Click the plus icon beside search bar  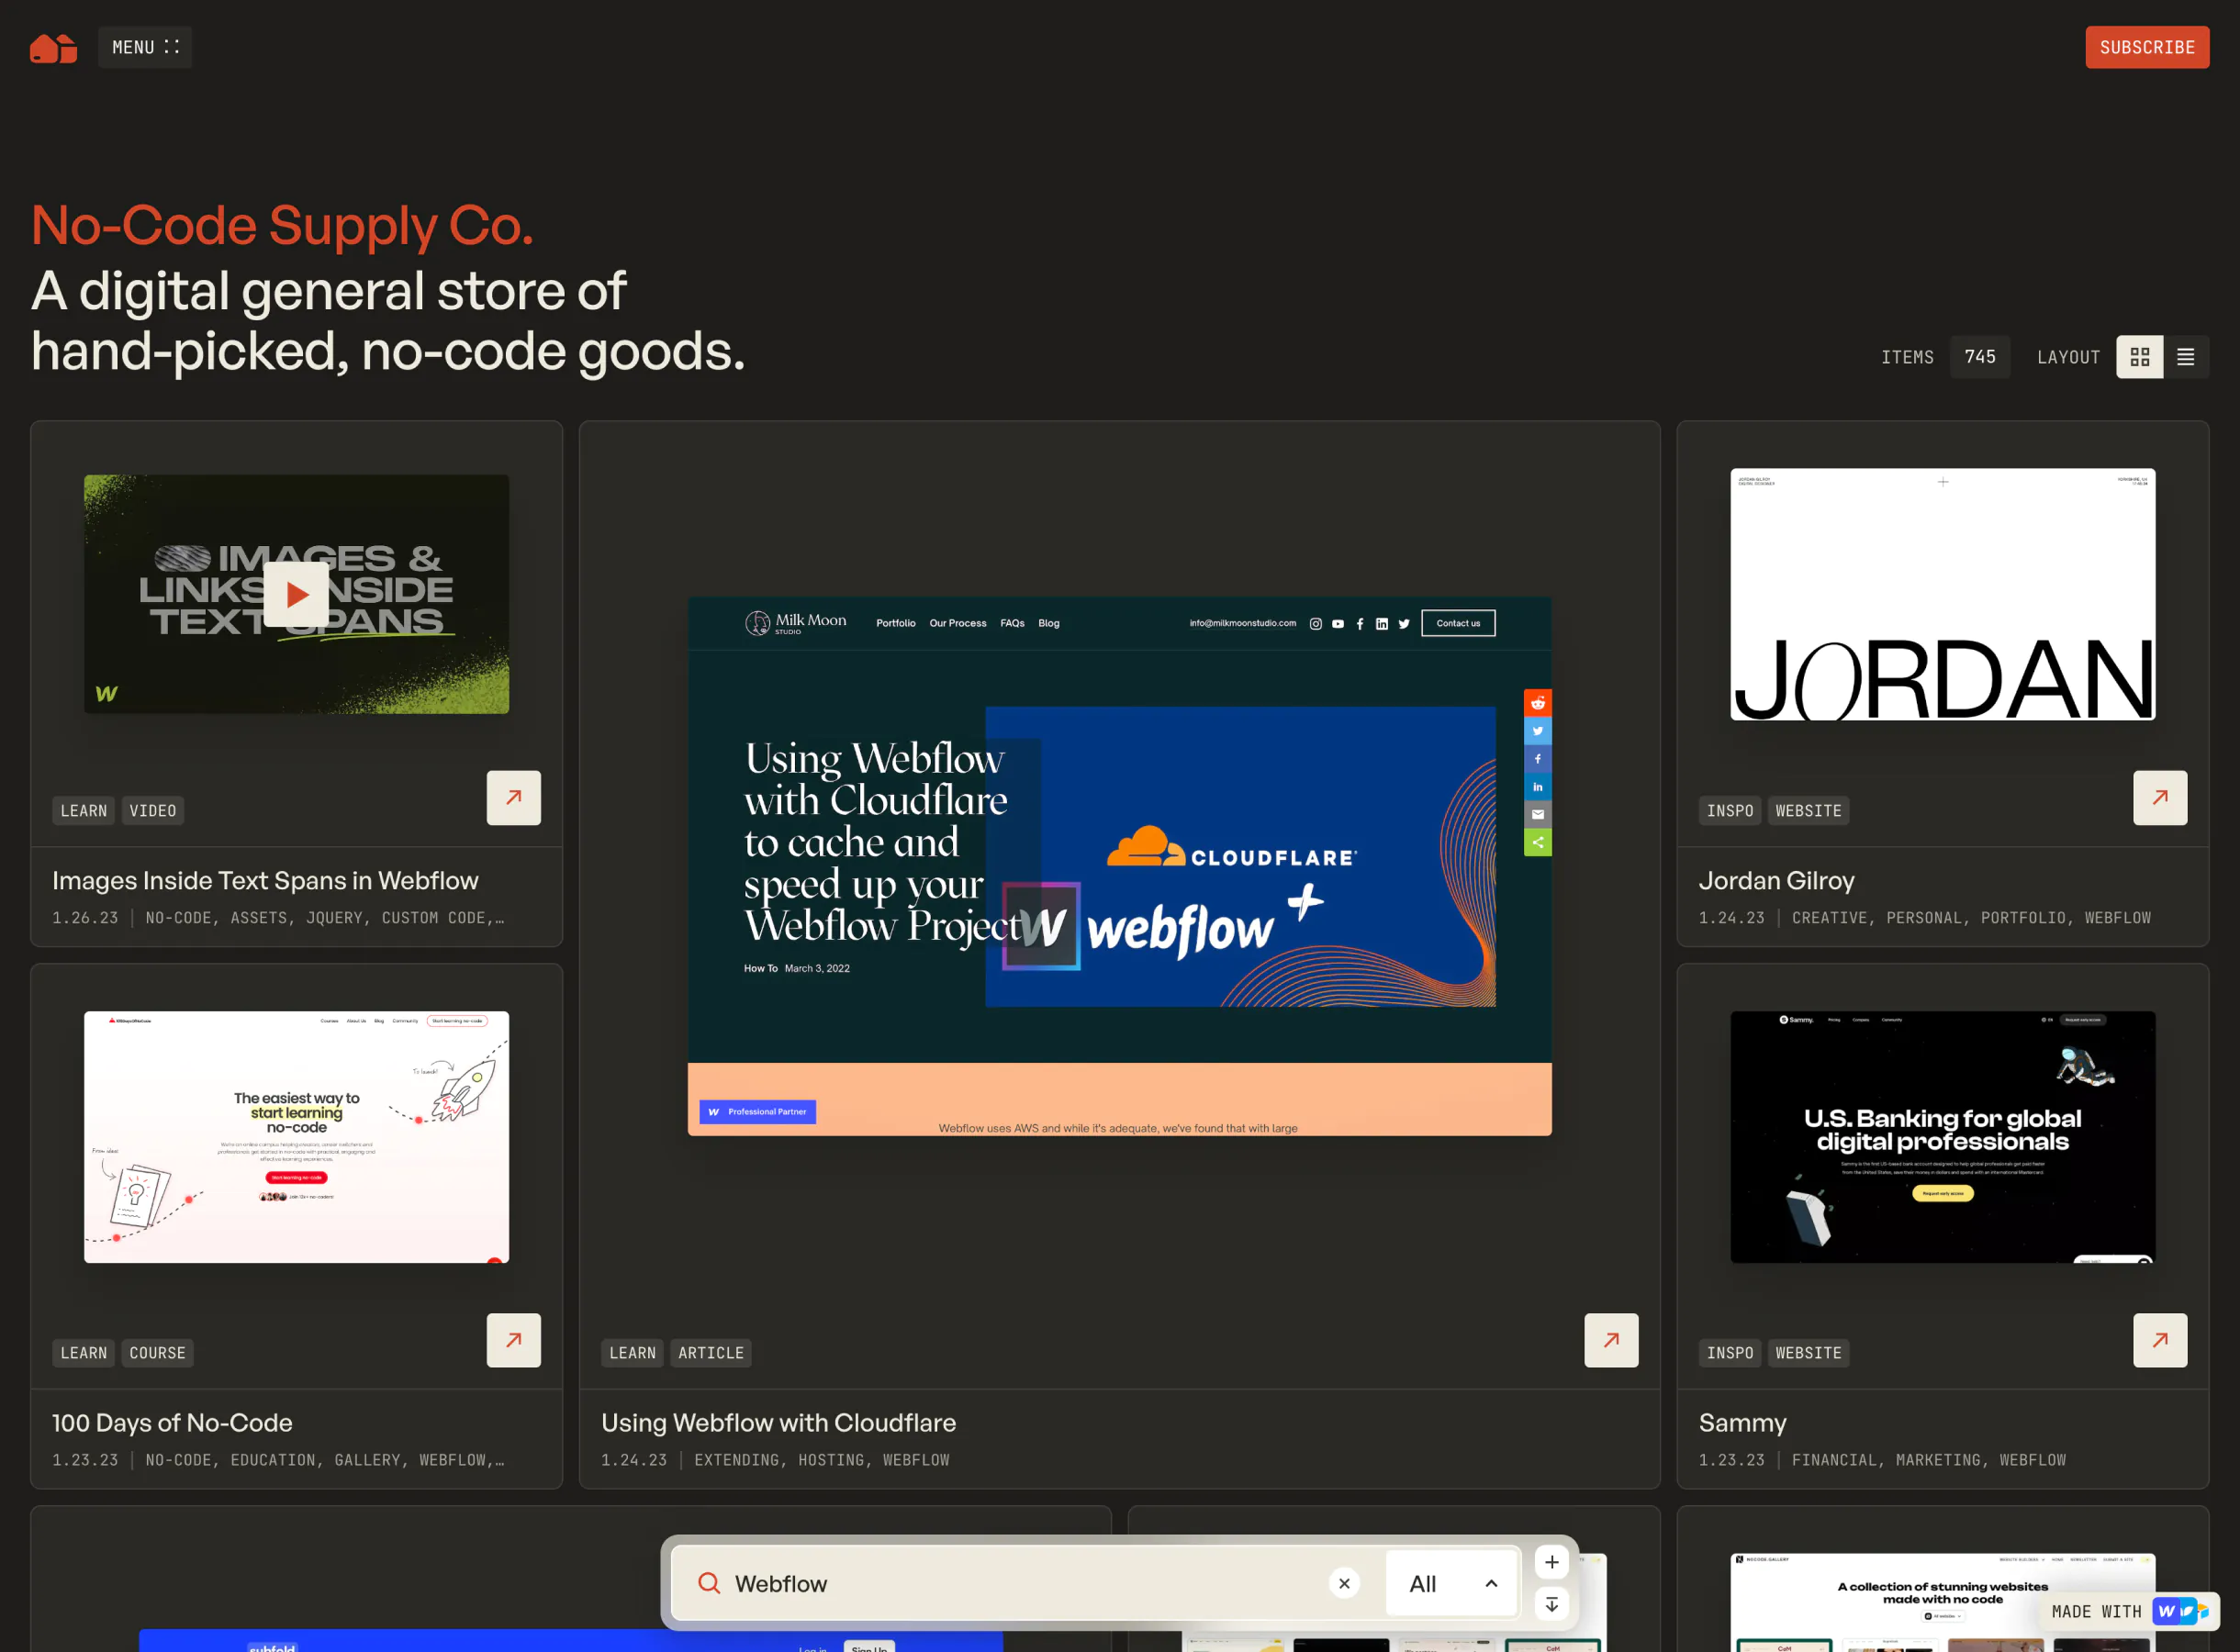click(x=1551, y=1562)
